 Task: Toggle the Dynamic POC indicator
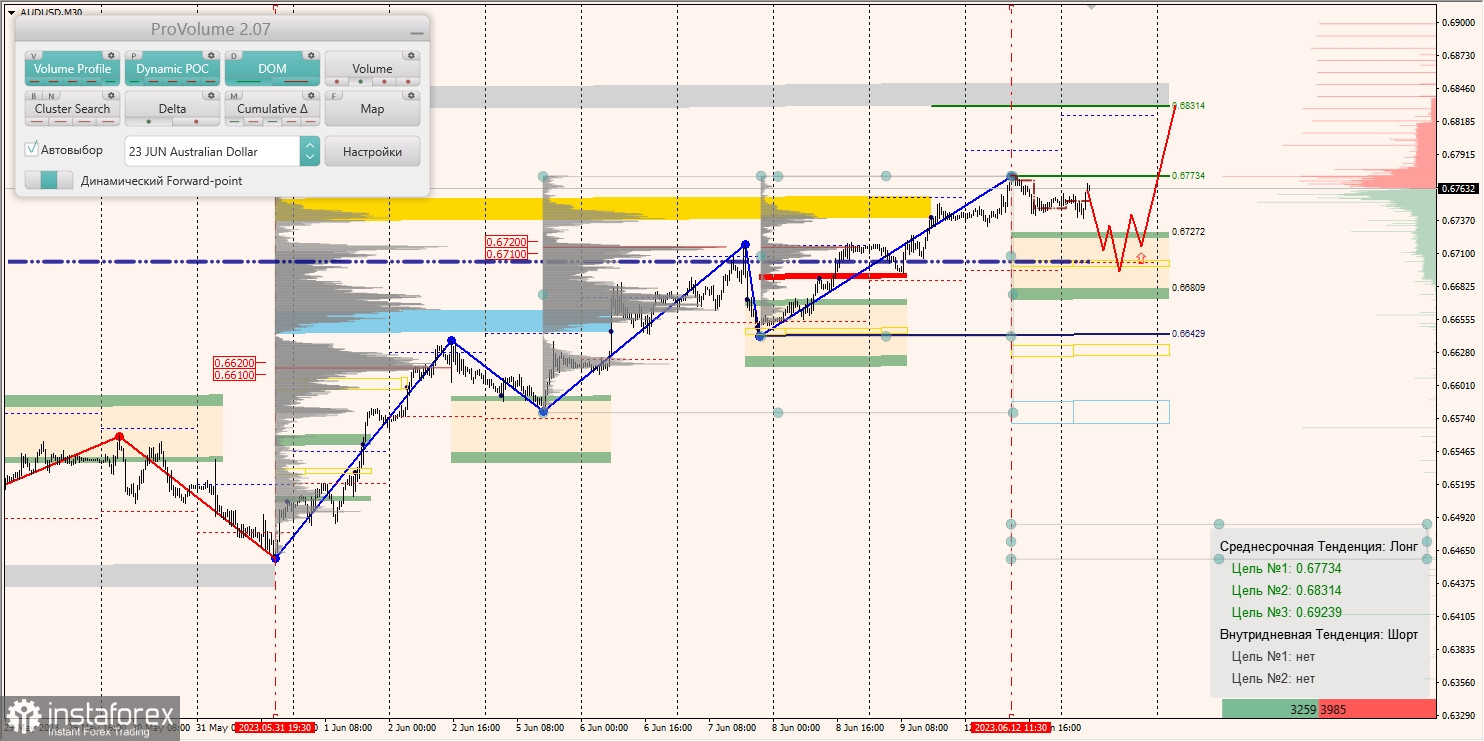click(172, 69)
